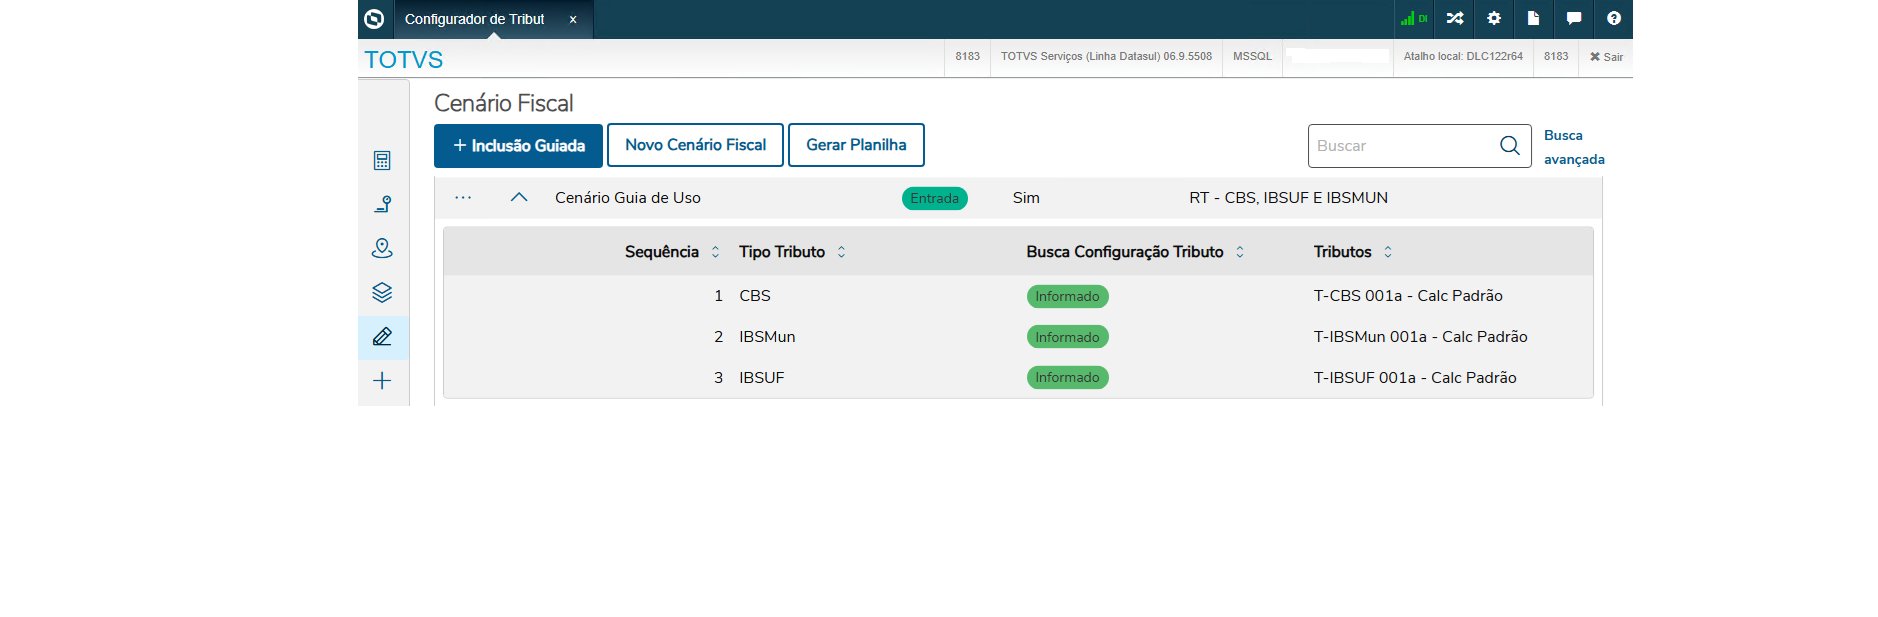Click the Inclusão Guiada button
This screenshot has height=617, width=1878.
[518, 146]
